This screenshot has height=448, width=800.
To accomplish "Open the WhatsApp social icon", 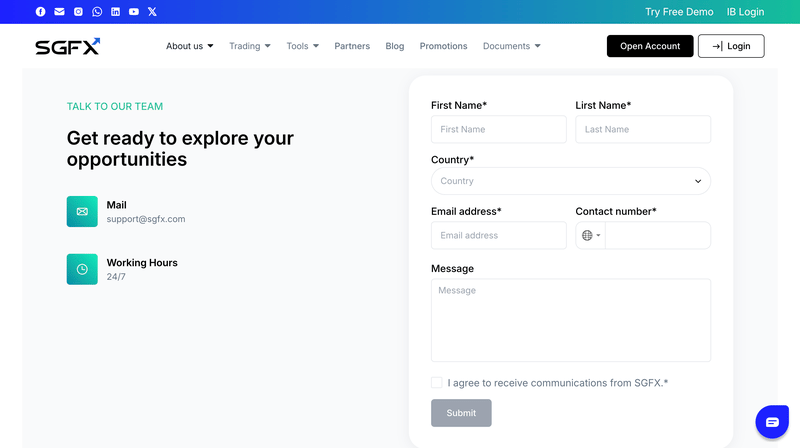I will click(x=97, y=12).
